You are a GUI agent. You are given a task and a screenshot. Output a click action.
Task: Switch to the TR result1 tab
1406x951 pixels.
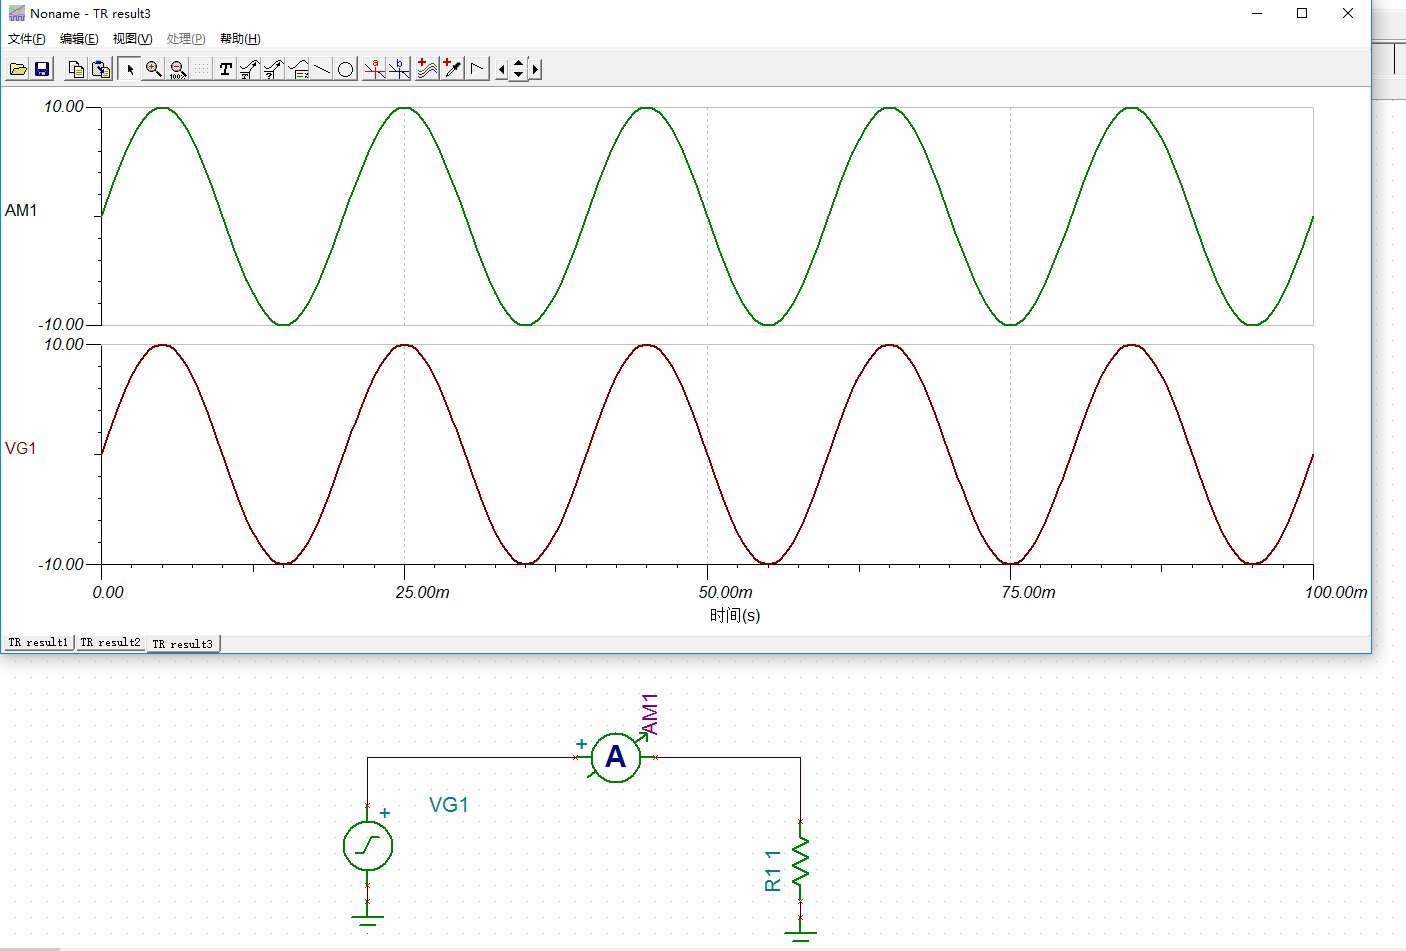pos(38,643)
